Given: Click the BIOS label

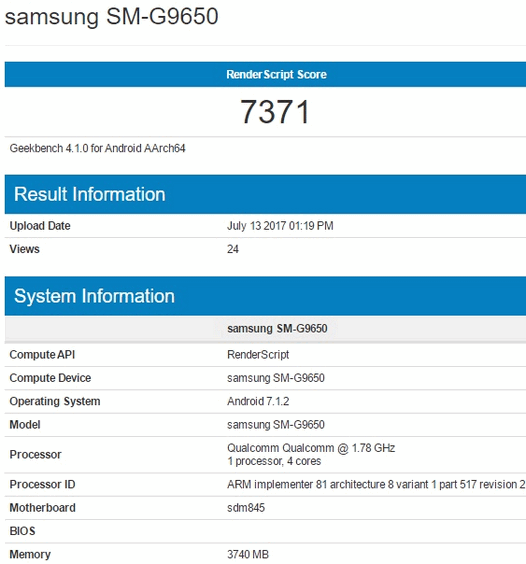Looking at the screenshot, I should (22, 531).
